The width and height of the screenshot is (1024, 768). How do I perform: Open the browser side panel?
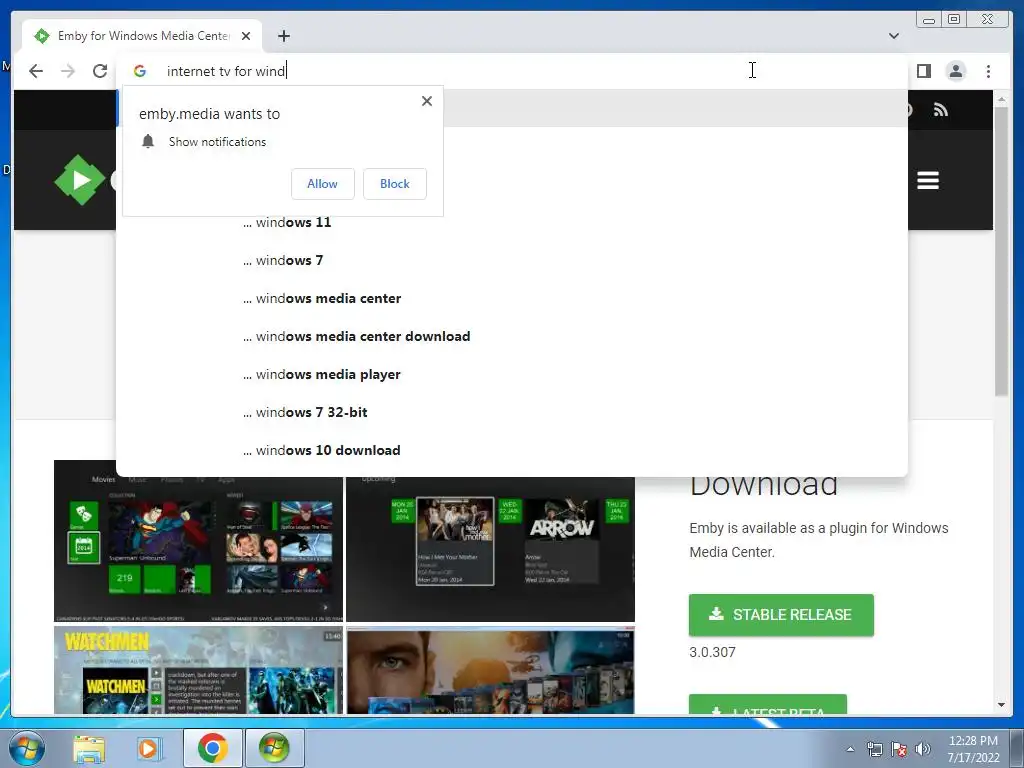pos(923,71)
